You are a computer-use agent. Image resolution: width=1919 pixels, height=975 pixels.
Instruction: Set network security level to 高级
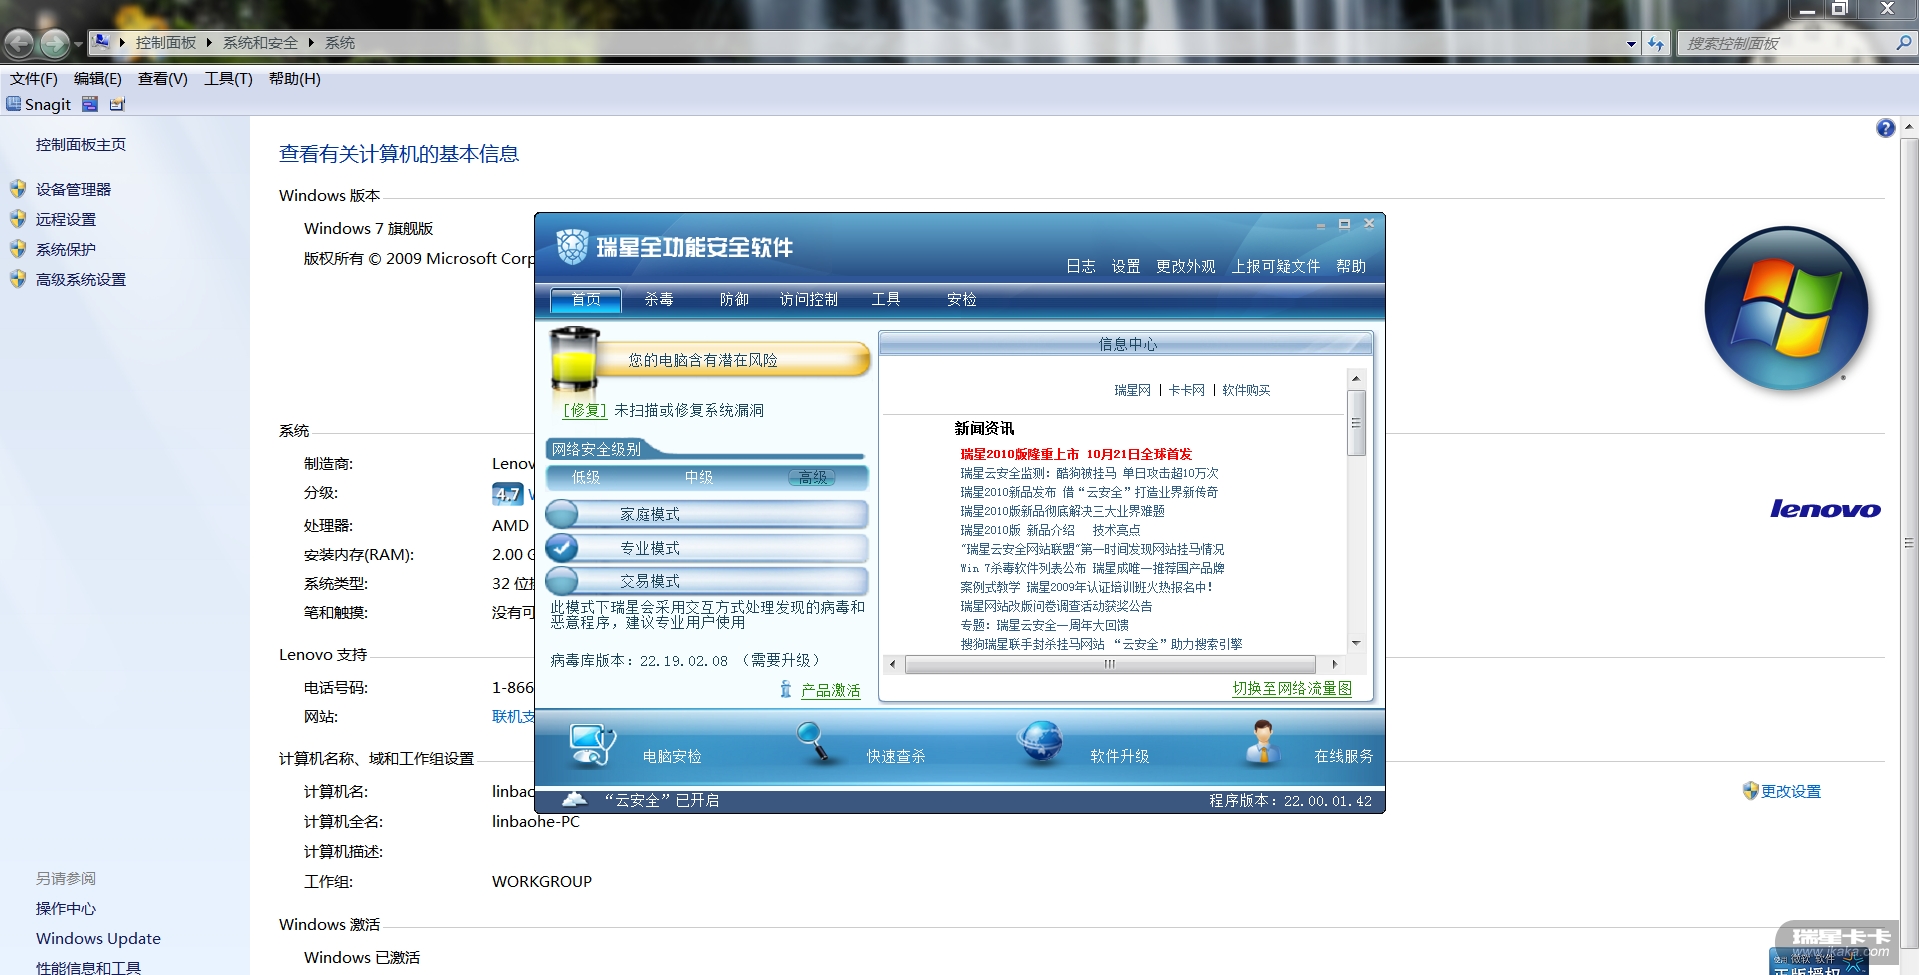812,477
